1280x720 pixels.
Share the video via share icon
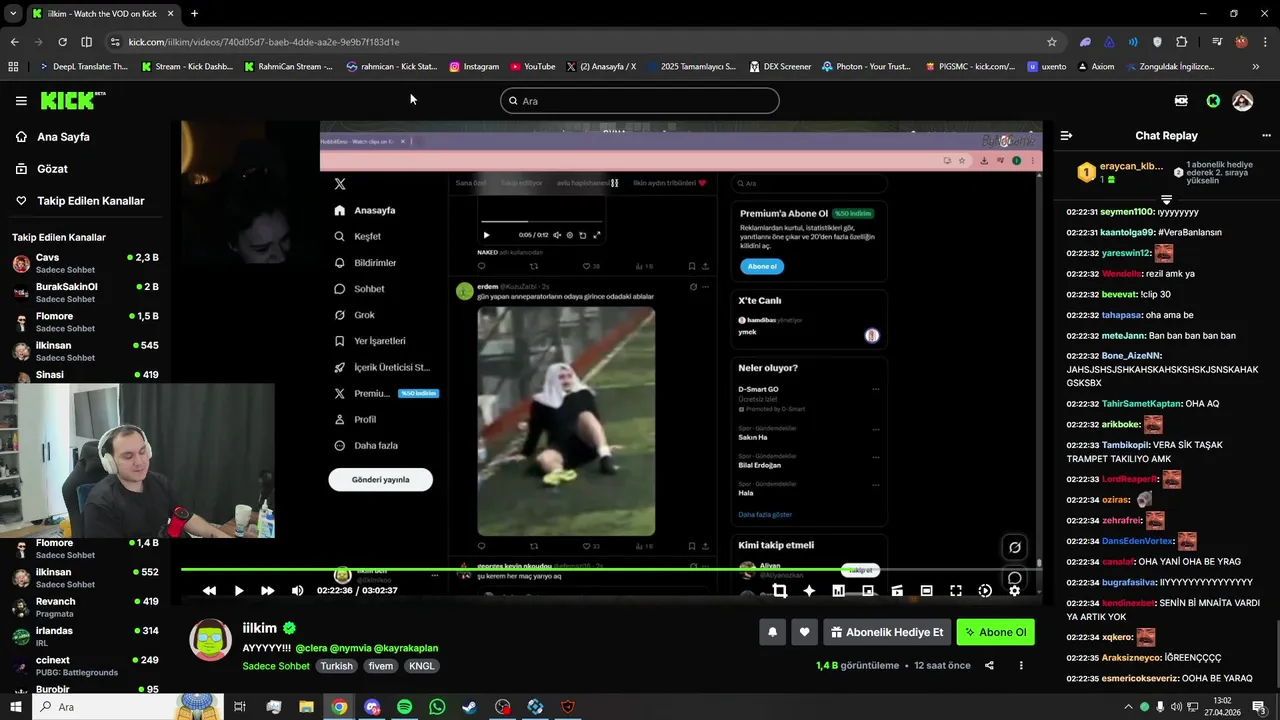tap(989, 665)
